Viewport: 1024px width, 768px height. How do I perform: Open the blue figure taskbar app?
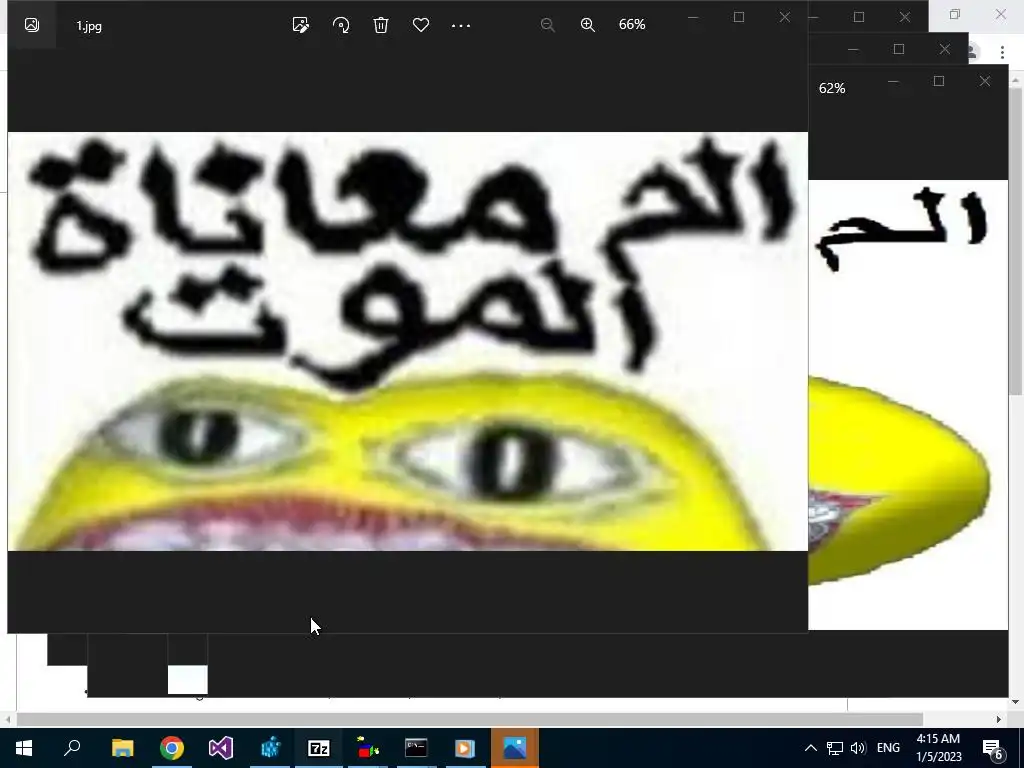[269, 748]
